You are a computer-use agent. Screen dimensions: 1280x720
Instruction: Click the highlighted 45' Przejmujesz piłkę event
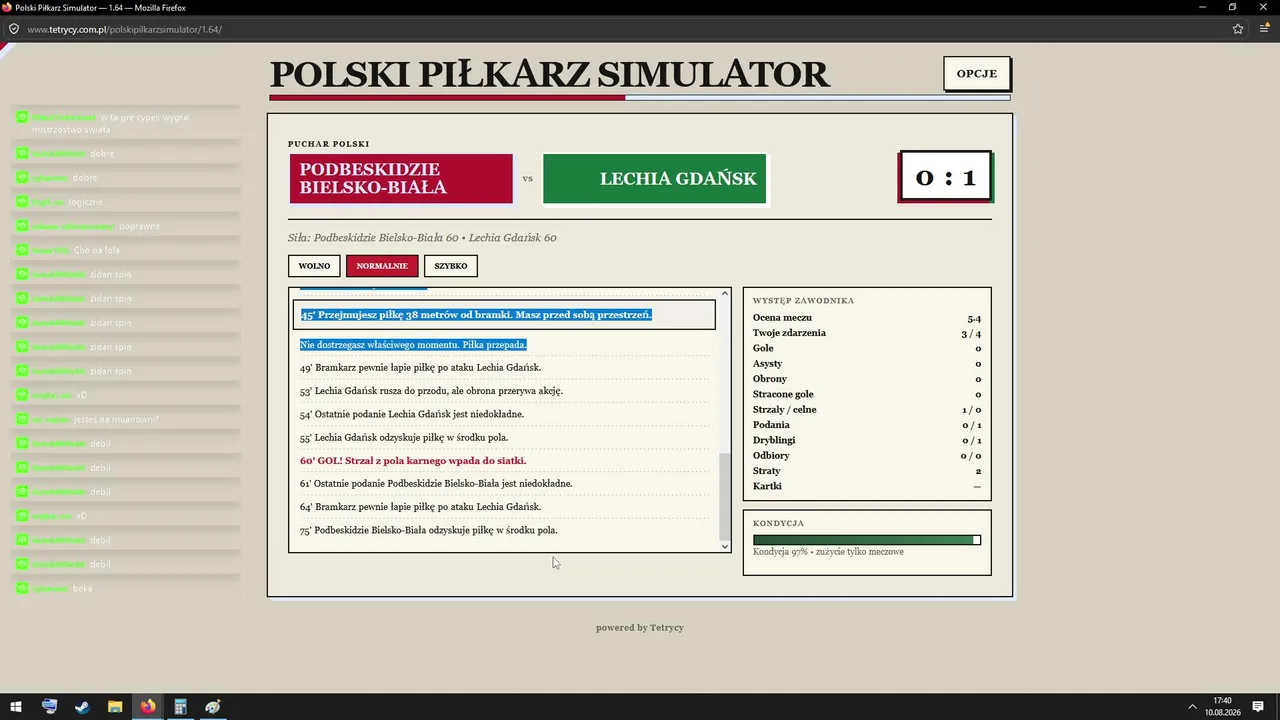(504, 315)
